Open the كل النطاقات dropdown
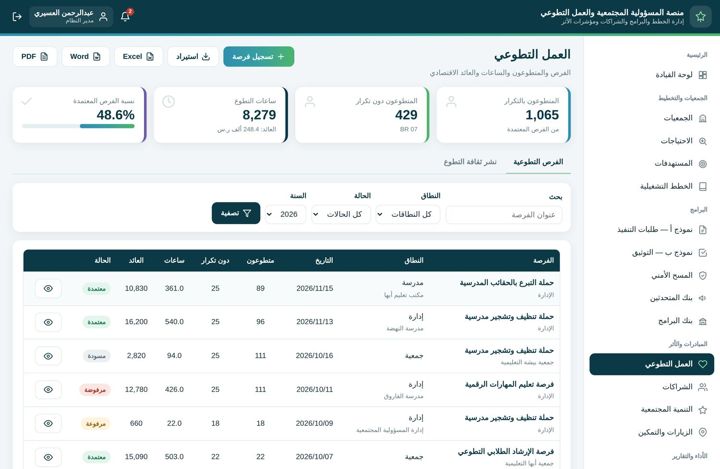The image size is (720, 469). (408, 215)
